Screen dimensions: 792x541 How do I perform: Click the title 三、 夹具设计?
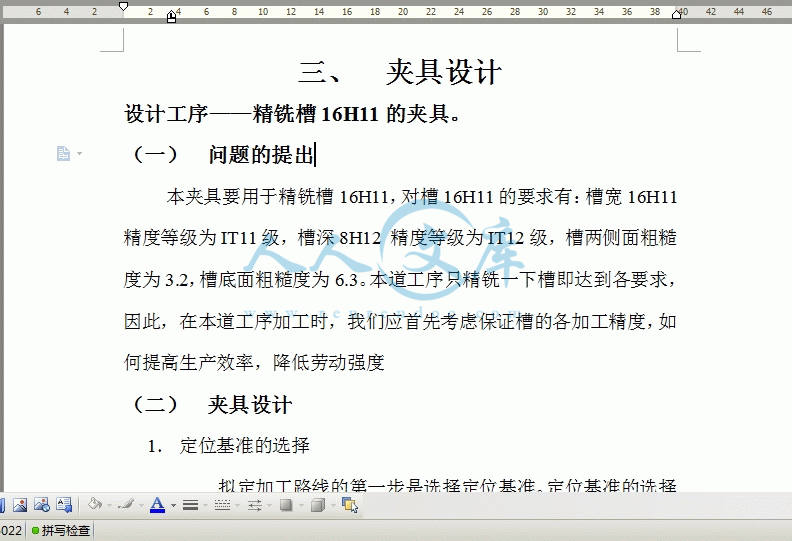[x=400, y=71]
